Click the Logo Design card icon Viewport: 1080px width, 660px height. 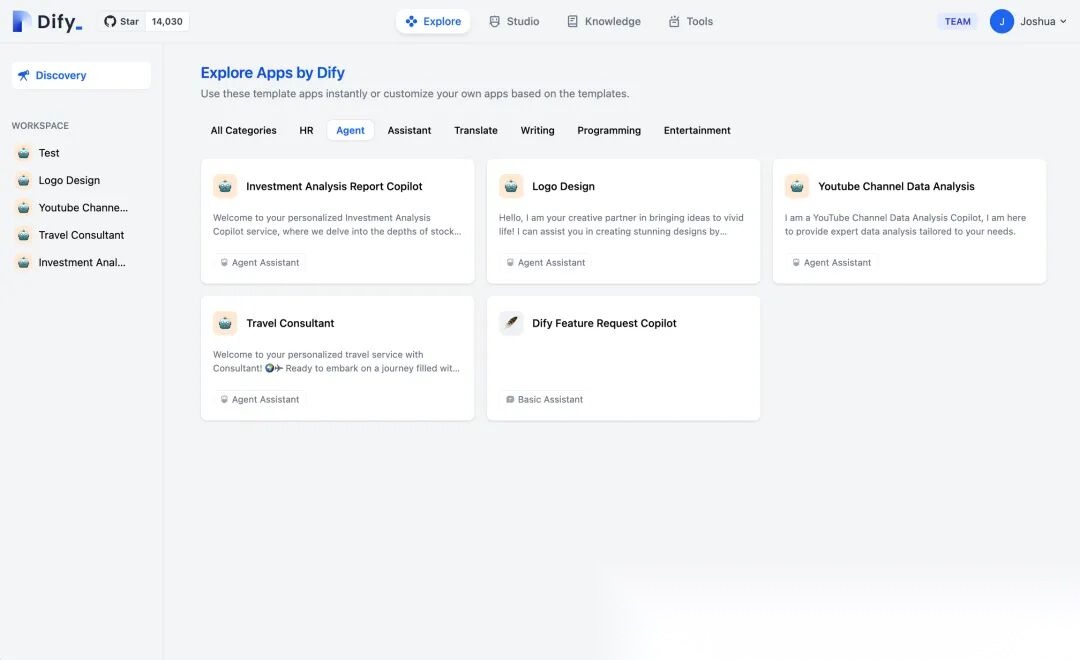(511, 186)
